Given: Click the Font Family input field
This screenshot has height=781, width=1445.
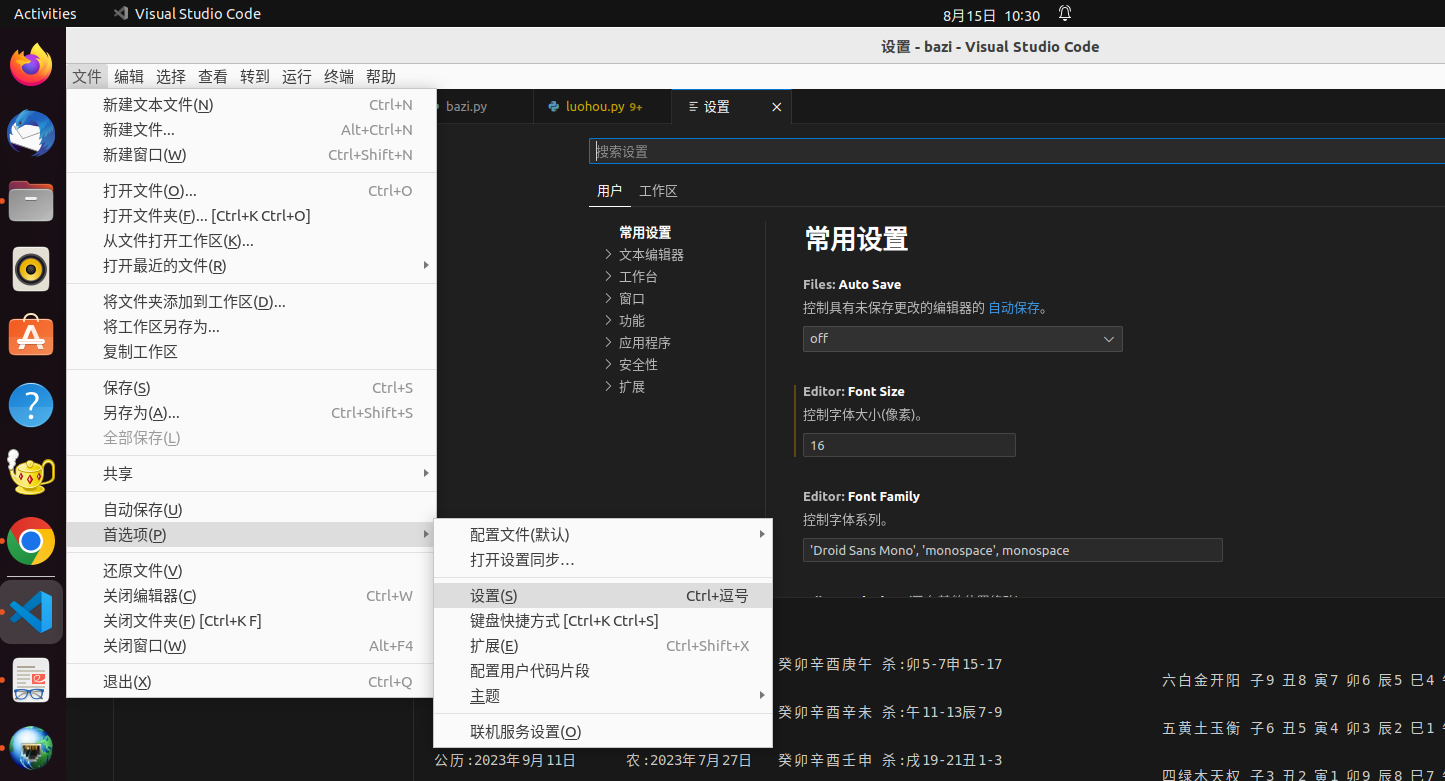Looking at the screenshot, I should pyautogui.click(x=1012, y=550).
